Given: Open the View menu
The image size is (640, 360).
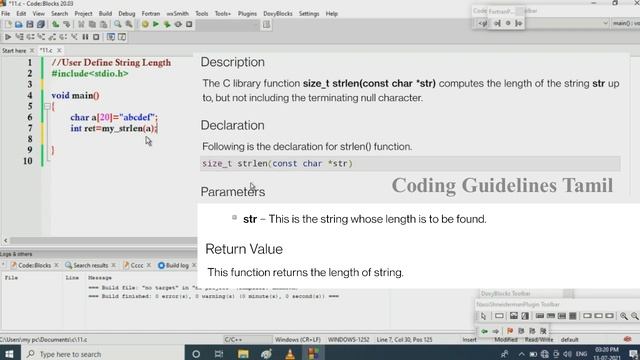Looking at the screenshot, I should coord(39,13).
